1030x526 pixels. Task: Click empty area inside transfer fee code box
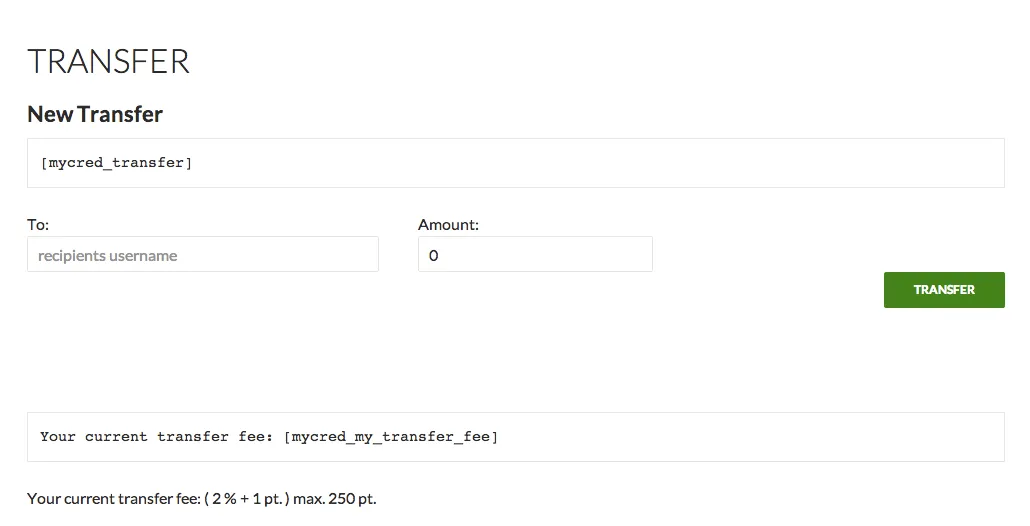[750, 437]
